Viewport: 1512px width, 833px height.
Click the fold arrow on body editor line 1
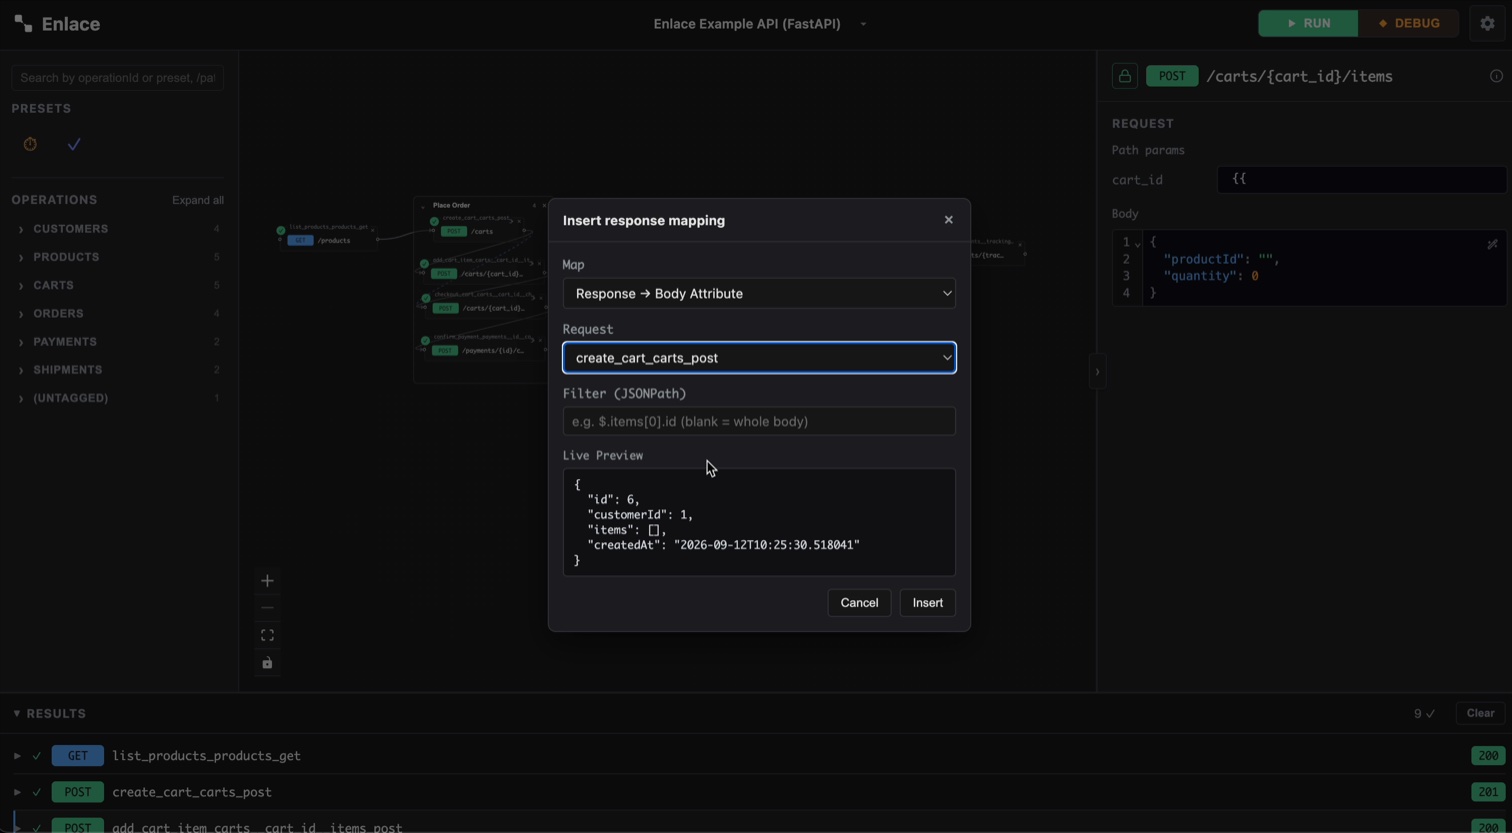(x=1138, y=243)
